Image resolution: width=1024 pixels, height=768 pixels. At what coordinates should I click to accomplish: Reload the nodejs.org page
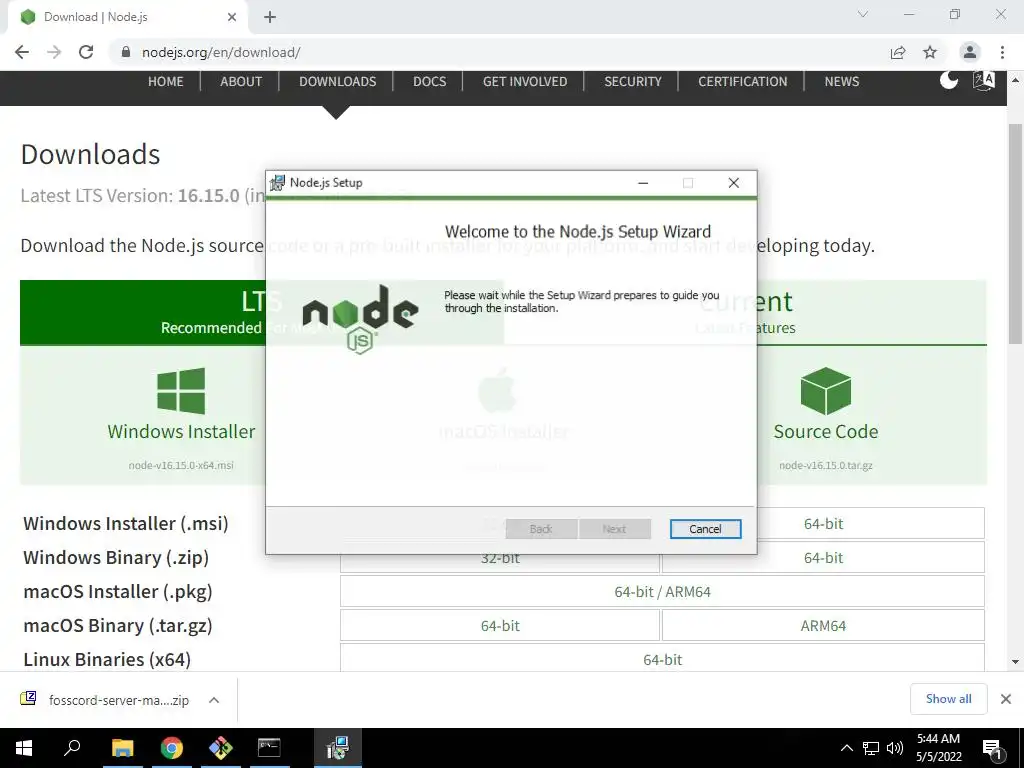[x=86, y=52]
